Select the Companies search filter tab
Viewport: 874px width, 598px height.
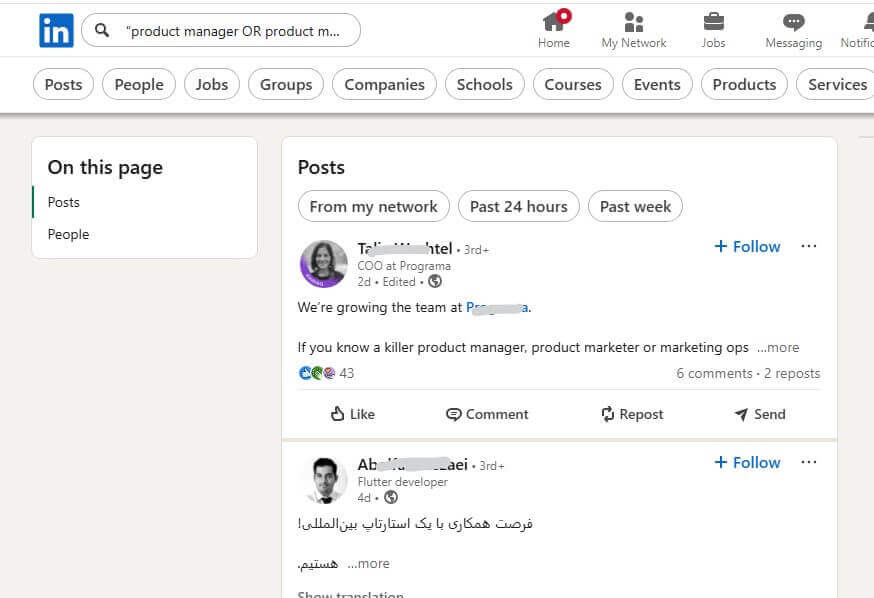[x=384, y=84]
